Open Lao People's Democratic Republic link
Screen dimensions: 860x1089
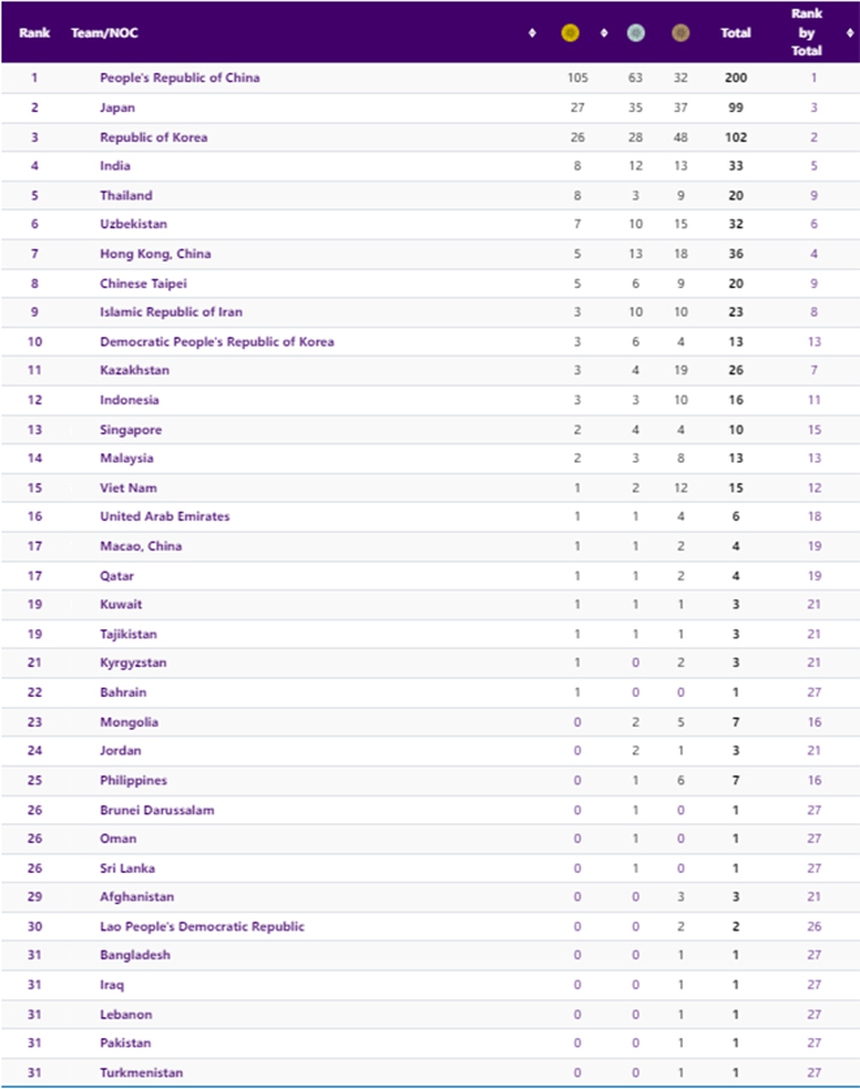[202, 927]
